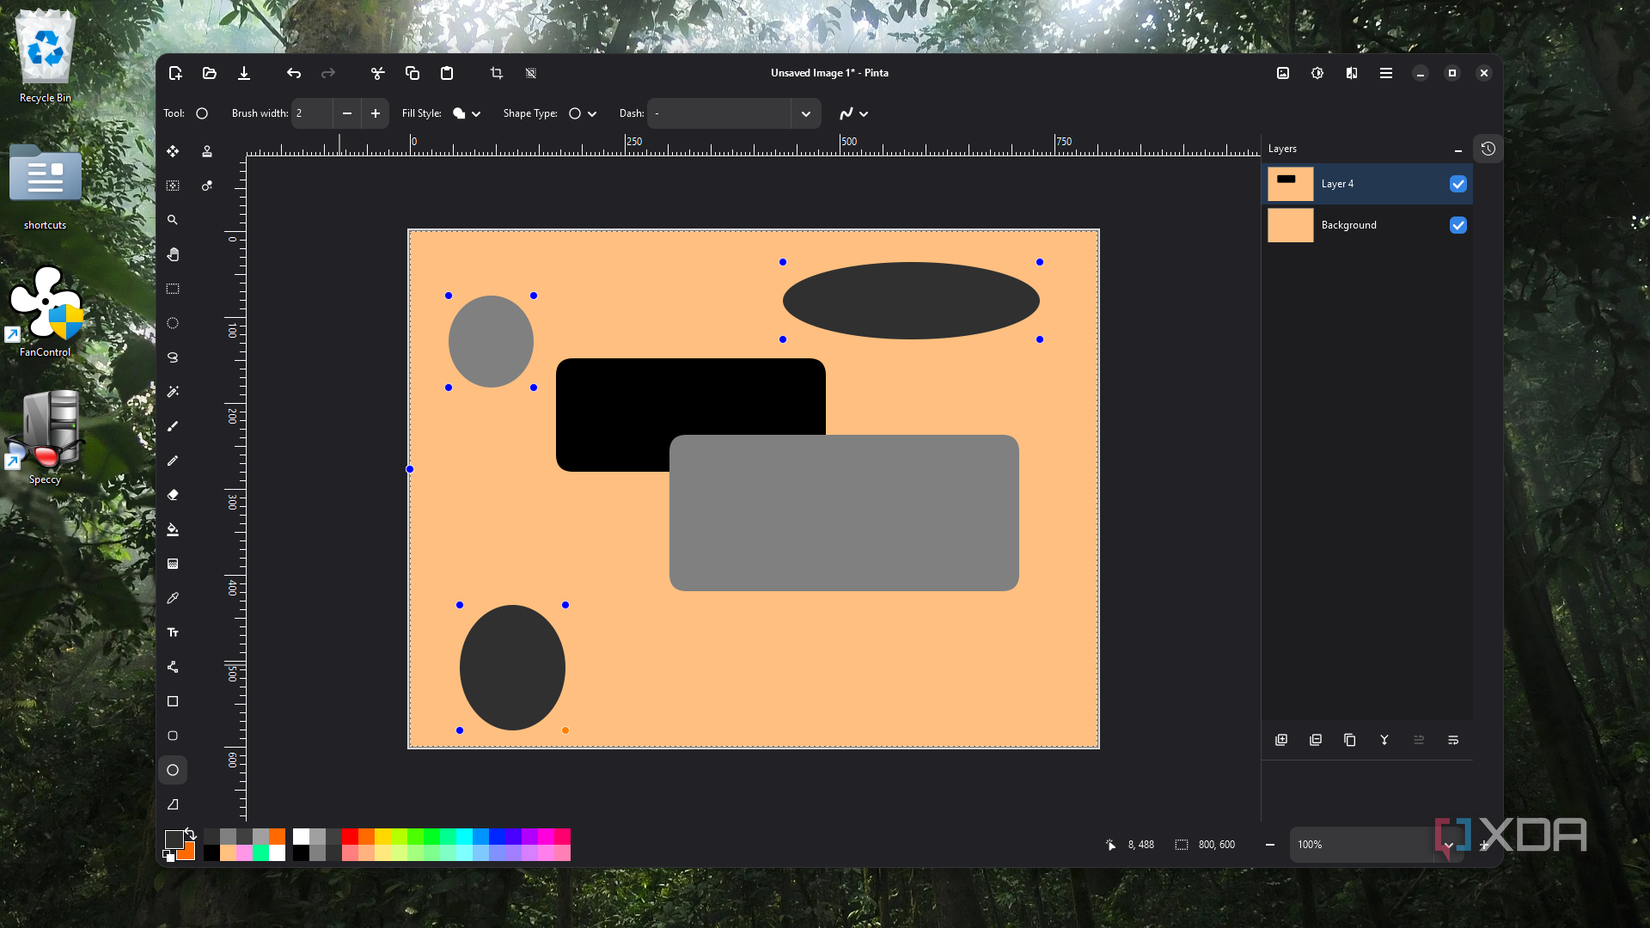The image size is (1650, 928).
Task: Open the Shape Type dropdown
Action: pos(583,114)
